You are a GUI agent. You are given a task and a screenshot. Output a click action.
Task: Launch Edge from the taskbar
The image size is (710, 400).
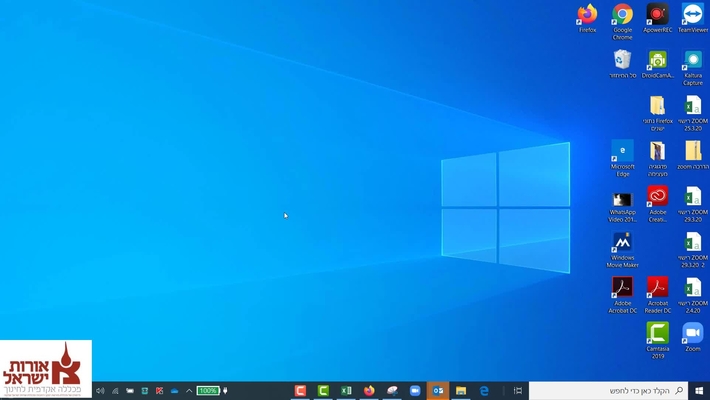(x=484, y=390)
